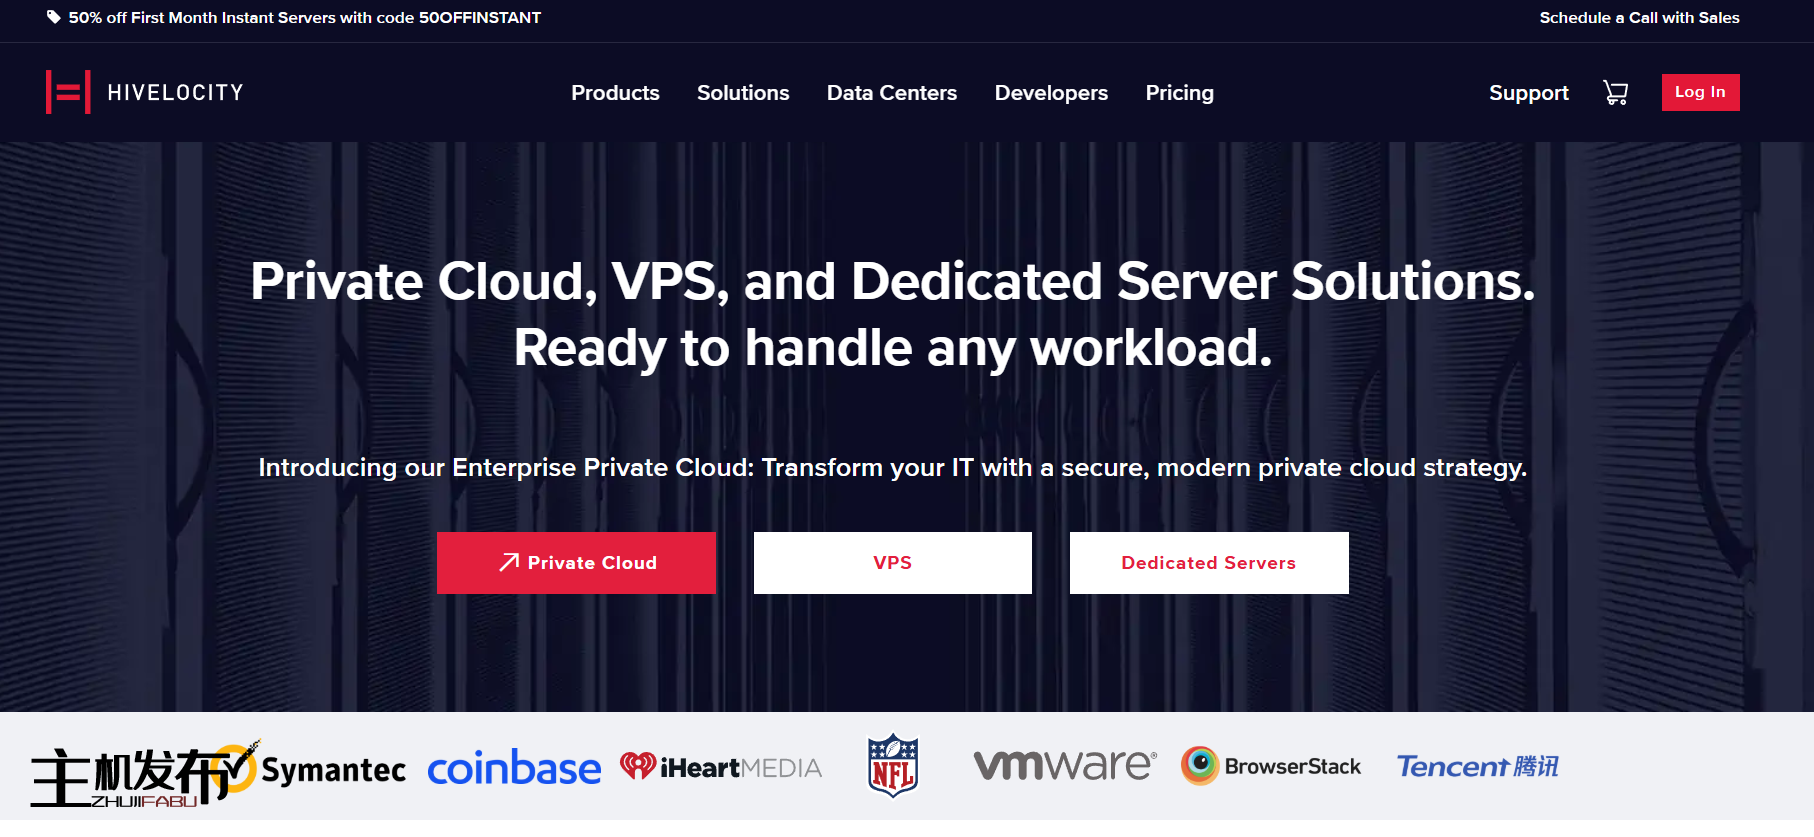Click the VMware logo

pos(1065,766)
